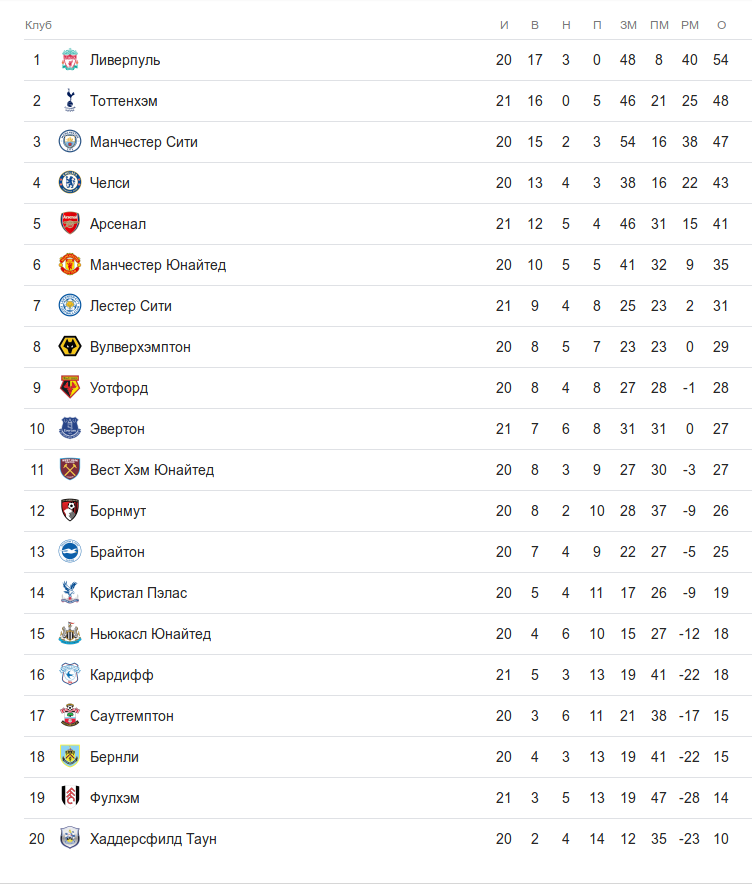Click the Fulham club crest icon

click(x=69, y=798)
